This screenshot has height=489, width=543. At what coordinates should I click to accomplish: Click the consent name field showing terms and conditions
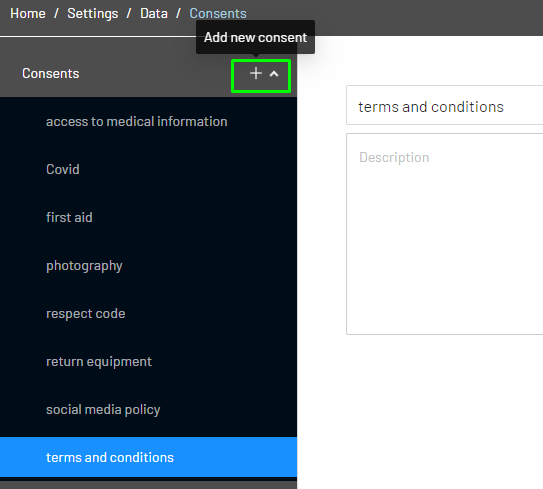[x=445, y=105]
